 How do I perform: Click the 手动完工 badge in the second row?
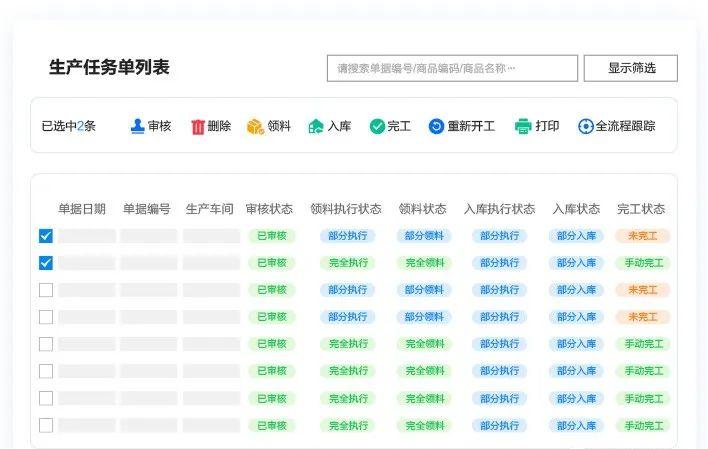click(x=643, y=263)
